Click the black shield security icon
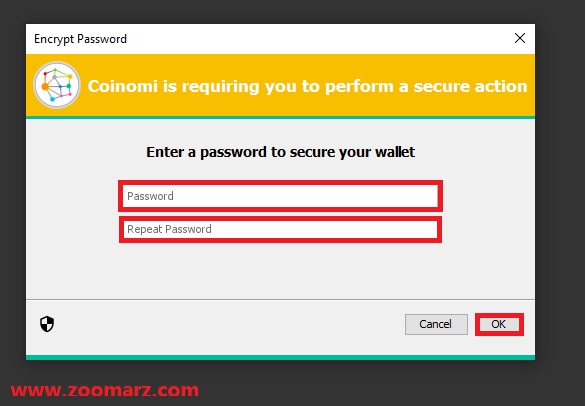This screenshot has width=586, height=406. (47, 324)
